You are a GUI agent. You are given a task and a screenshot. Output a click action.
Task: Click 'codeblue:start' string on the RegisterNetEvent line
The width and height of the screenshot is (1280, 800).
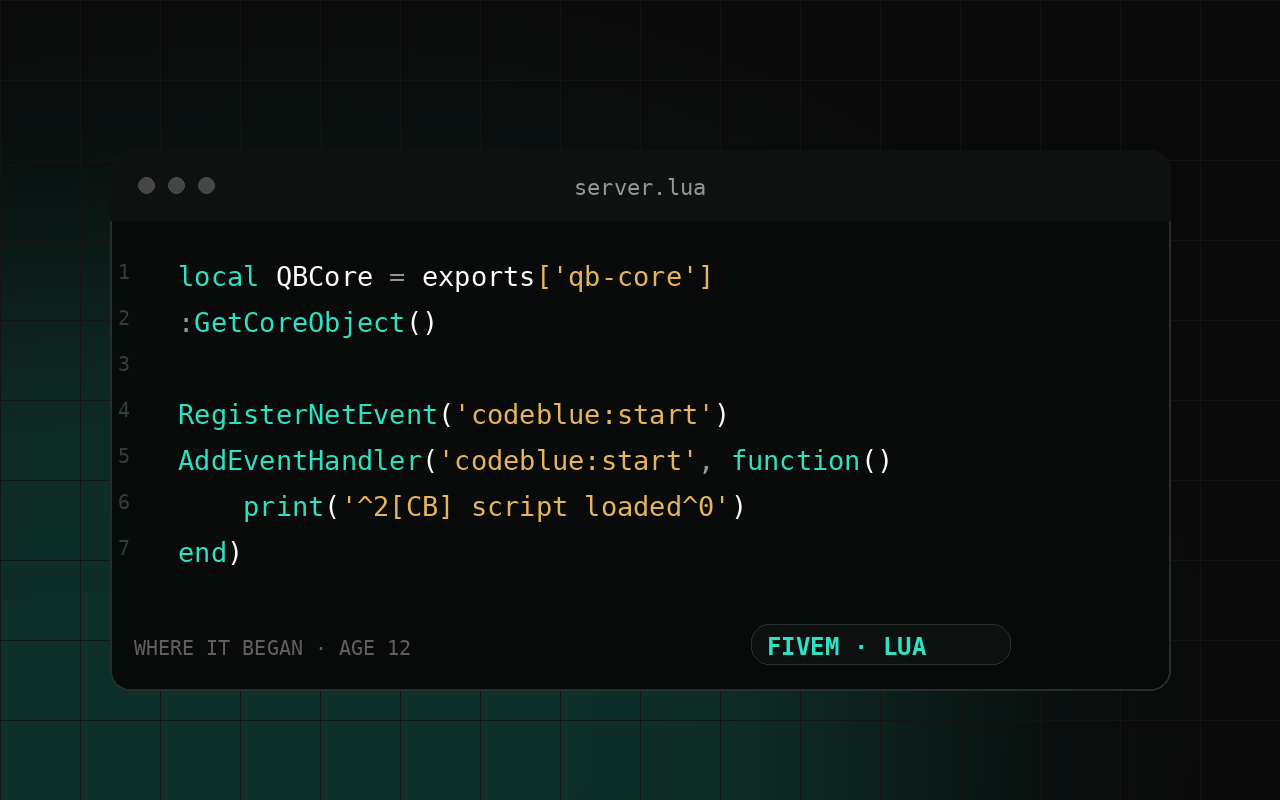(x=584, y=415)
